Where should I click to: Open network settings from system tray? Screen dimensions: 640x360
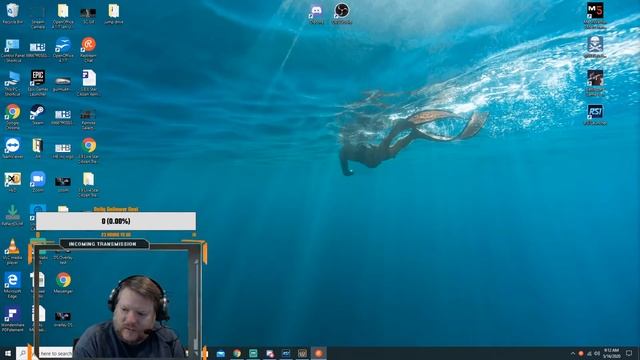(589, 353)
